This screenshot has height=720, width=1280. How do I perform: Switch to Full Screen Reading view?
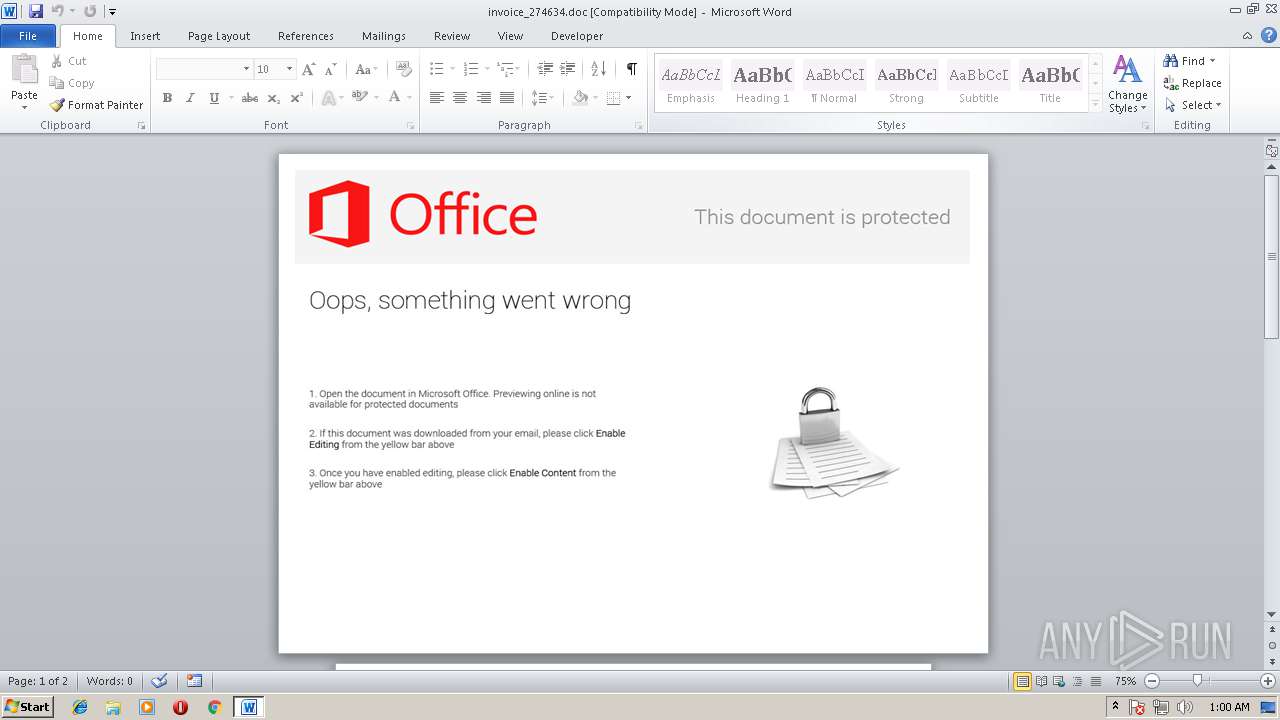(x=1042, y=681)
